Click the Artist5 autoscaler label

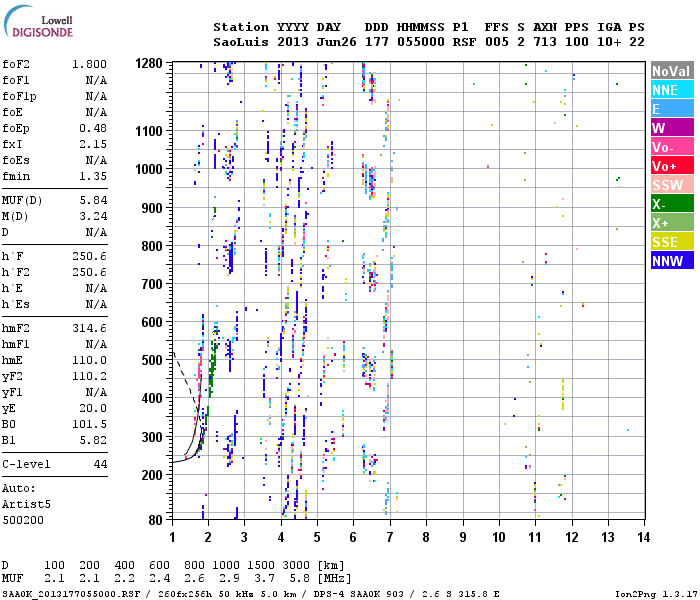pyautogui.click(x=26, y=504)
